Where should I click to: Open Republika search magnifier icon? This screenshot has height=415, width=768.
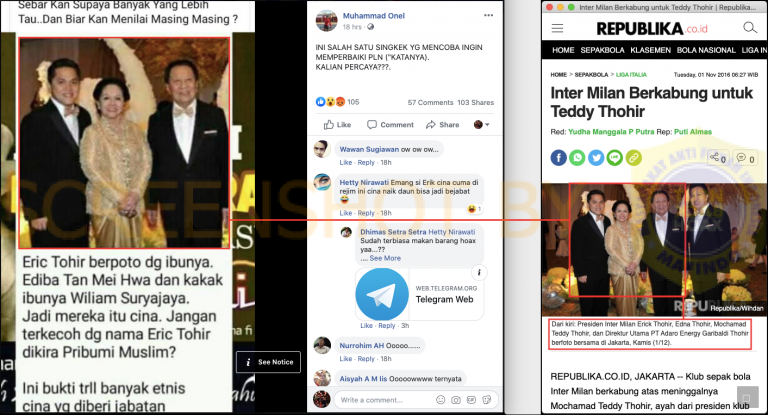[x=750, y=28]
